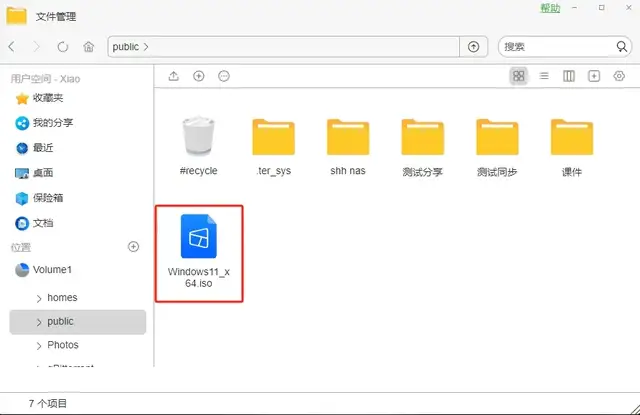Select the Windows11_x64.iso file
The height and width of the screenshot is (415, 640).
click(199, 252)
